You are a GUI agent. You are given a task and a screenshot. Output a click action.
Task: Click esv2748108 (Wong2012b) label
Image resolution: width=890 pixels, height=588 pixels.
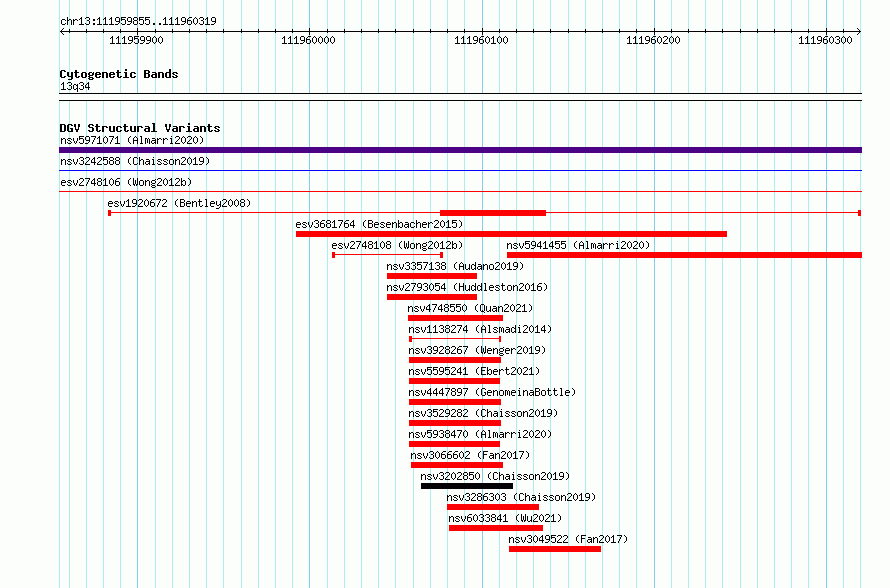[397, 245]
